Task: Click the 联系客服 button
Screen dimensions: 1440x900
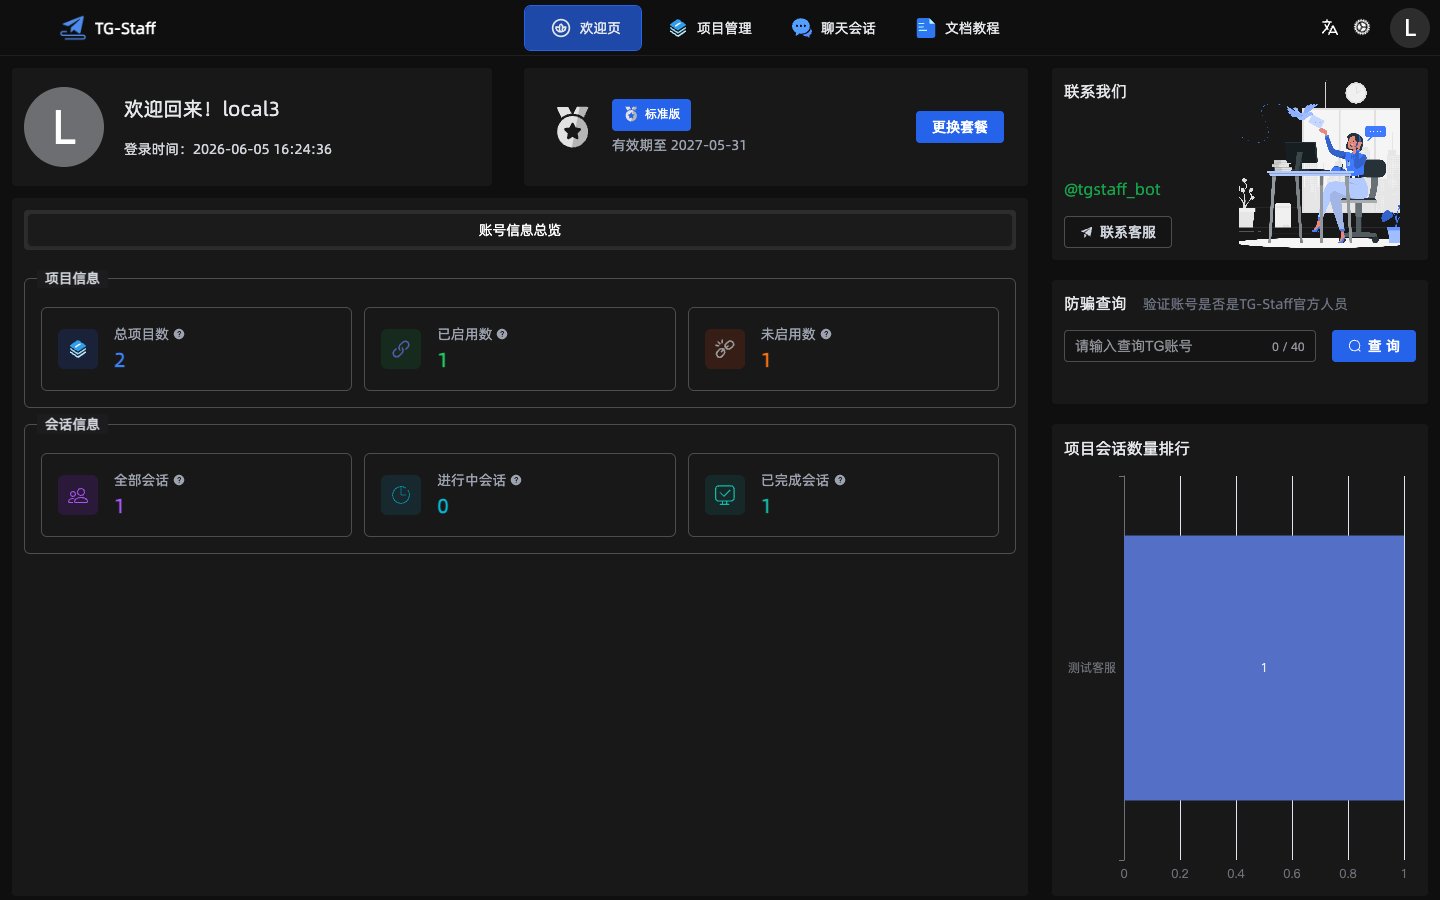Action: (x=1118, y=232)
